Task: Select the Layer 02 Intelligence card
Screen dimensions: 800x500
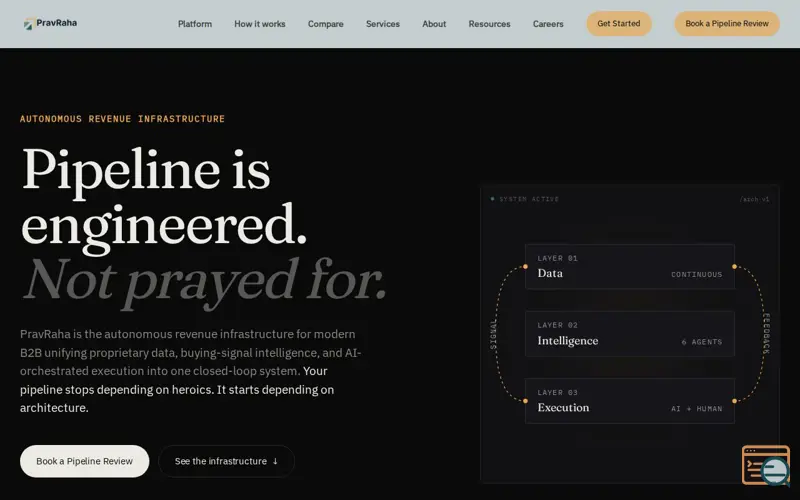Action: (630, 334)
